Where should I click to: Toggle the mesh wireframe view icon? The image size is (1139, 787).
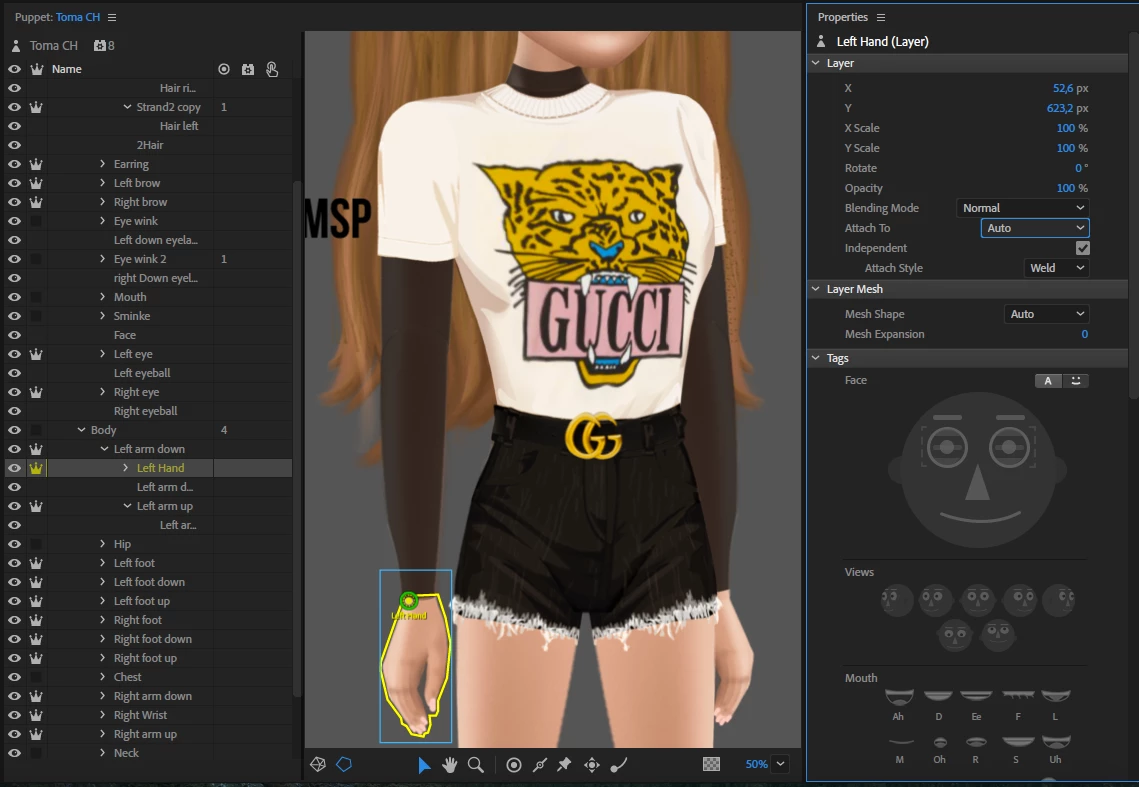(x=317, y=764)
